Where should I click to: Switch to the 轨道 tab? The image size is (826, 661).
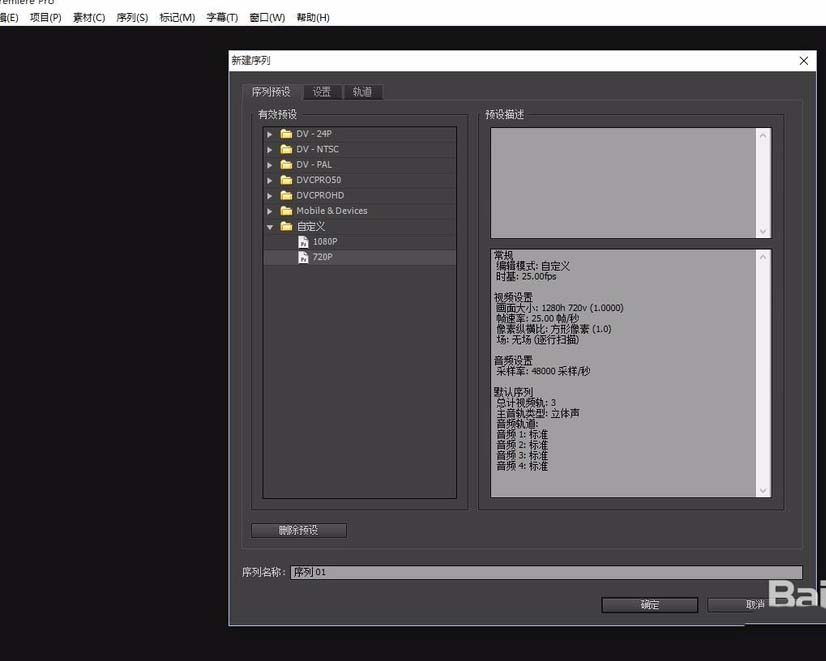click(x=362, y=92)
